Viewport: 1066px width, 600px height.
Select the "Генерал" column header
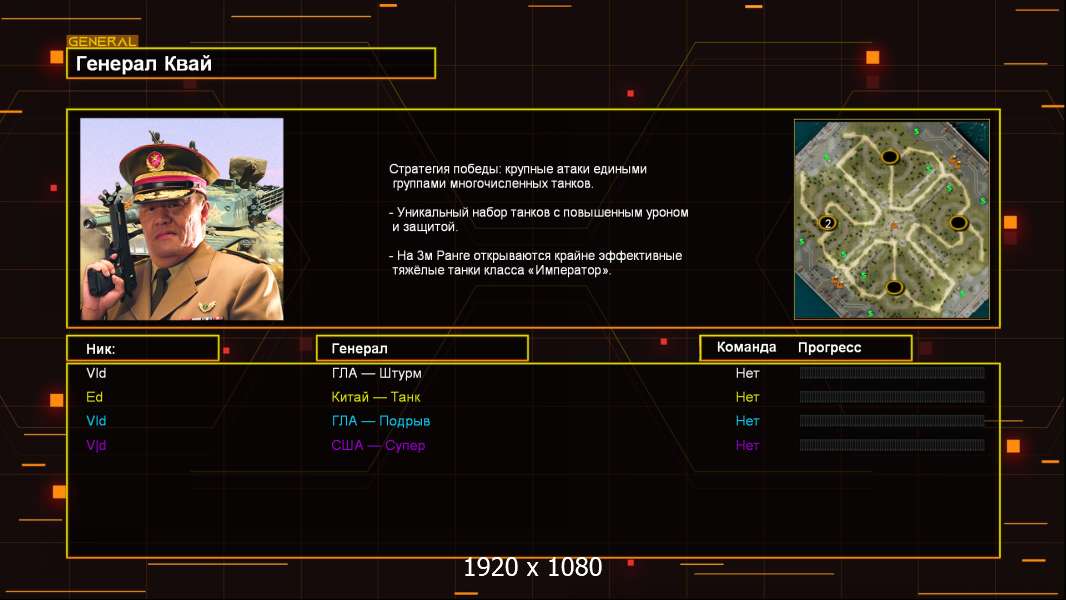point(422,348)
